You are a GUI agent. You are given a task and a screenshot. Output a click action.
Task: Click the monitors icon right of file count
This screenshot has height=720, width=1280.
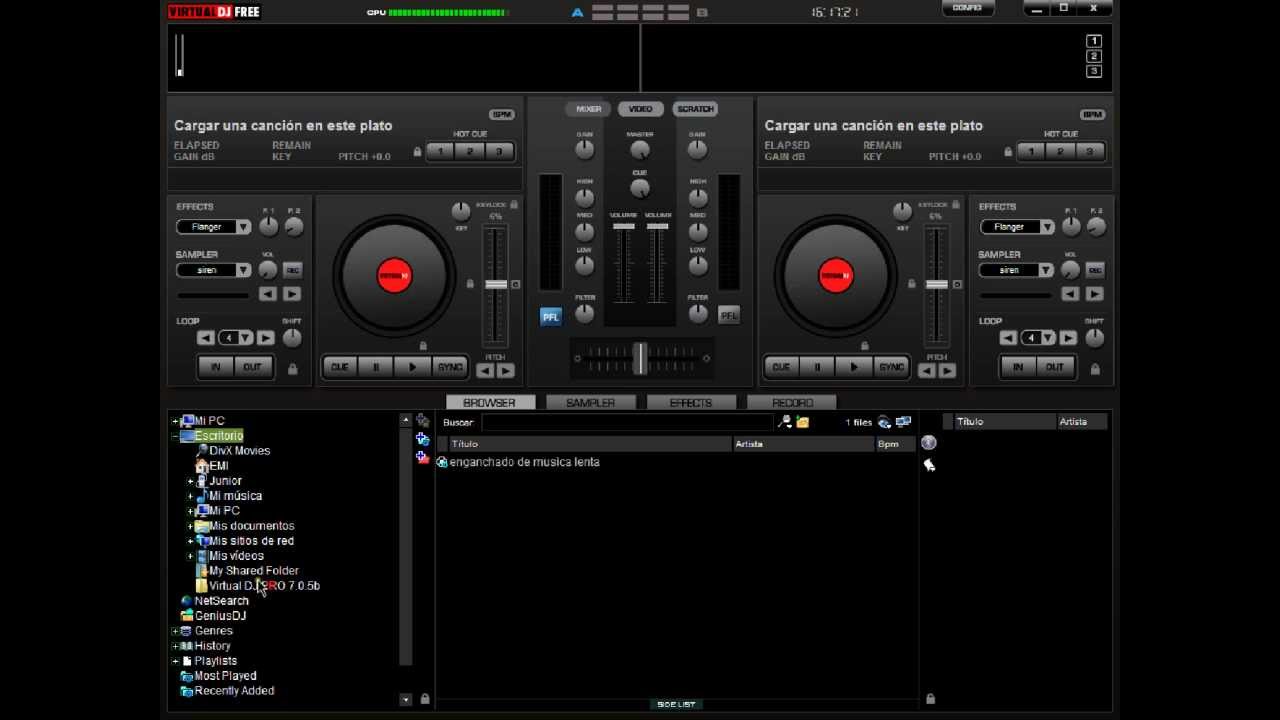(x=903, y=422)
